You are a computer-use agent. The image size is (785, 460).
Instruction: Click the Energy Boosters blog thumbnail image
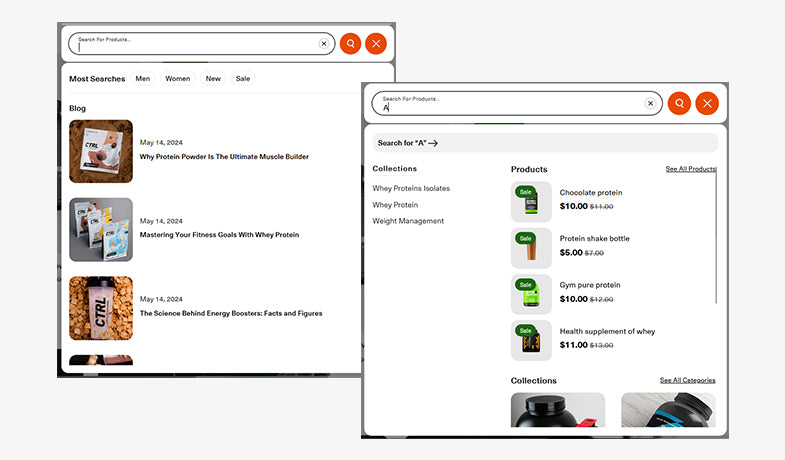point(101,308)
